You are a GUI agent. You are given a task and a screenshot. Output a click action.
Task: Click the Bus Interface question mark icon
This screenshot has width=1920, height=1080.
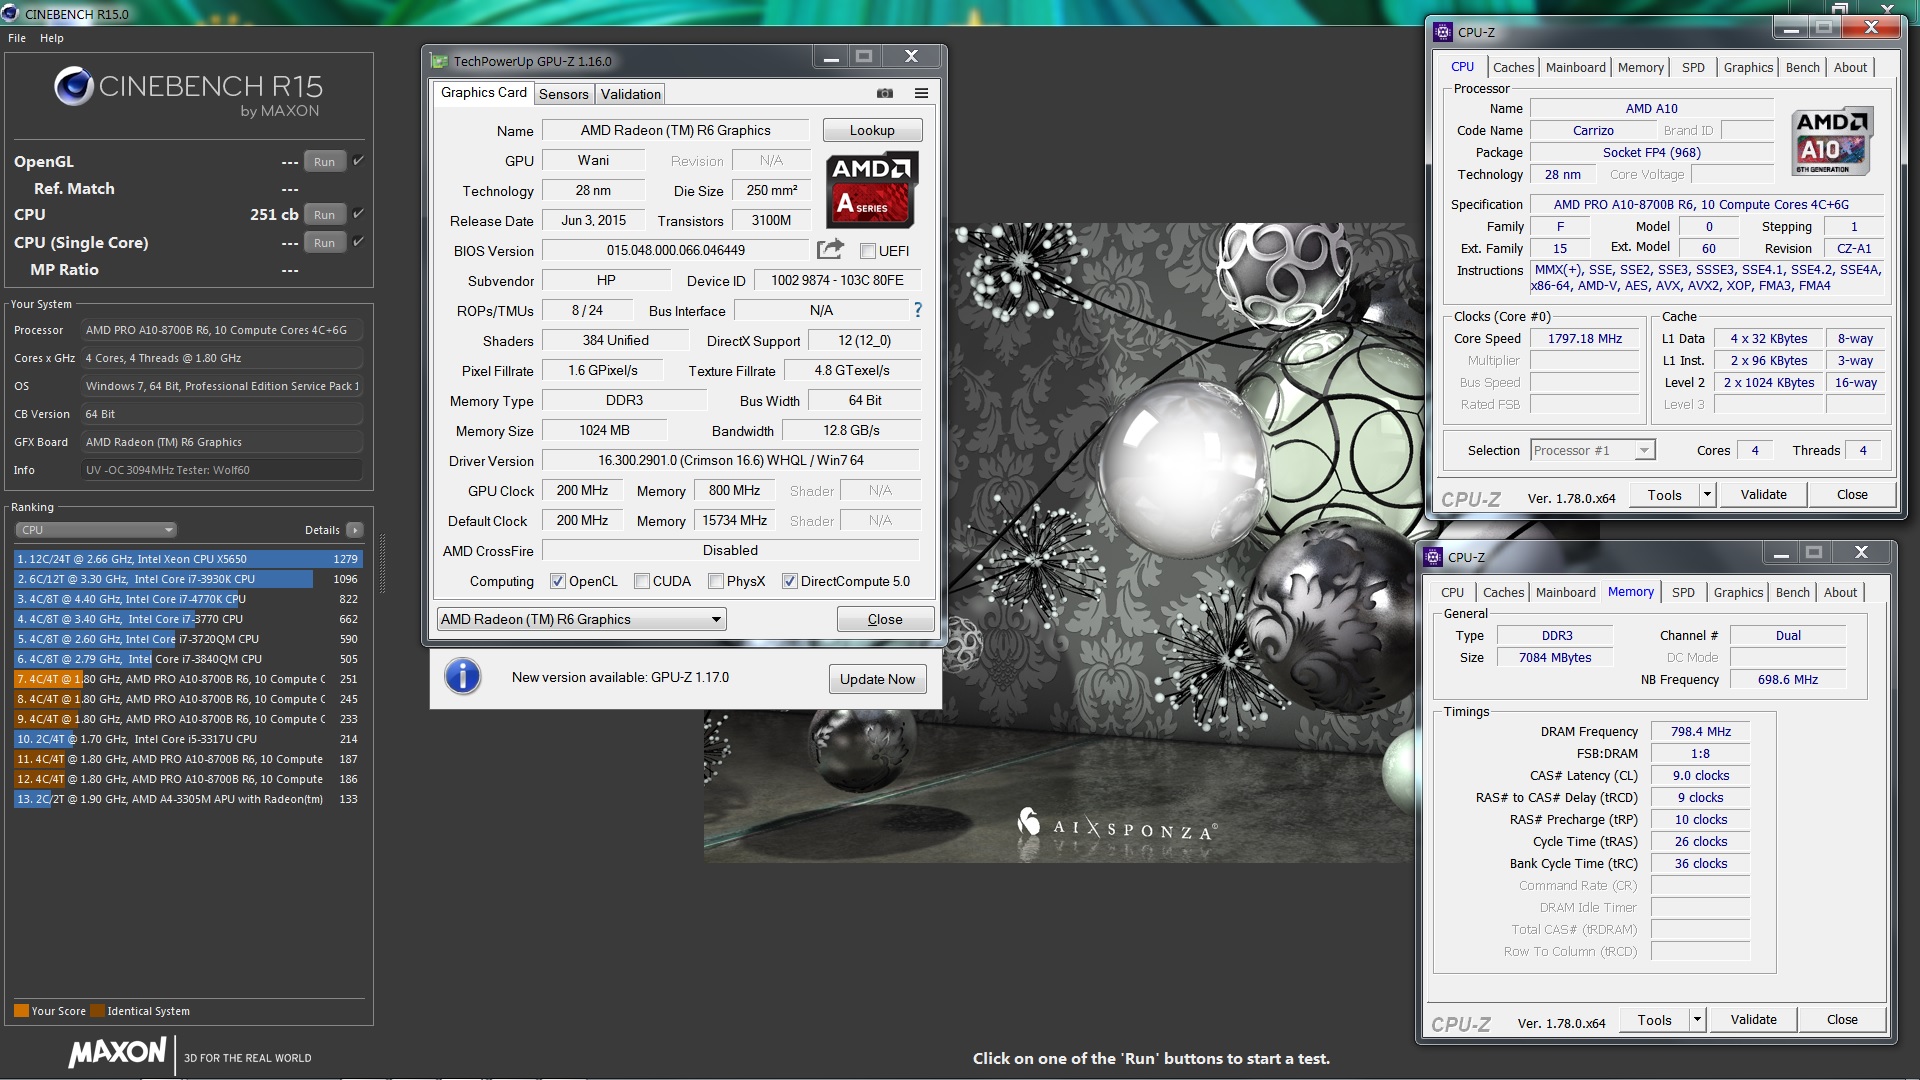917,310
